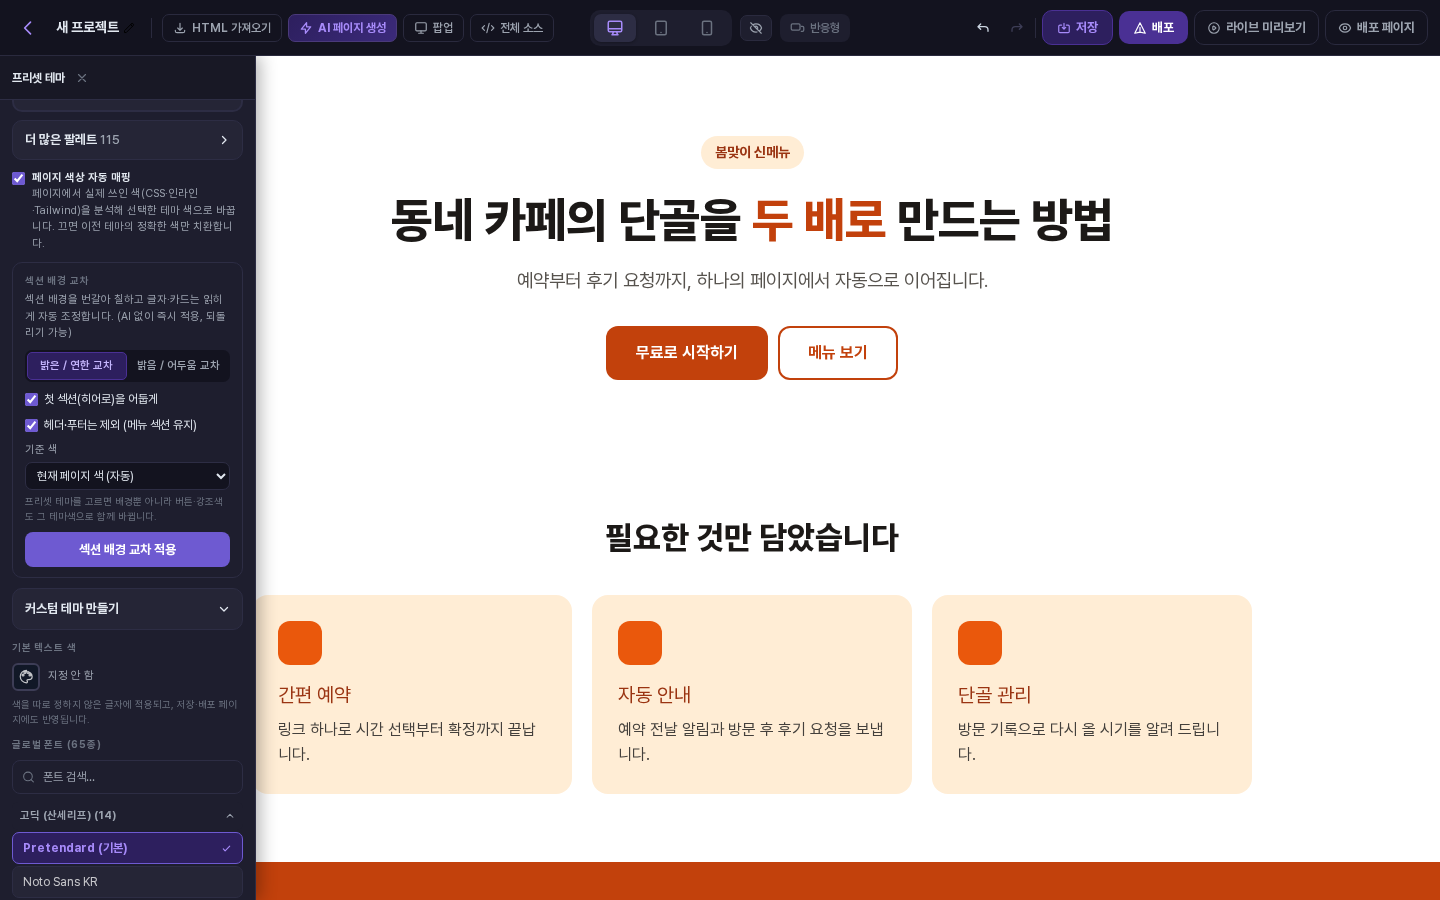Click the 간편 예약 orange card icon
The image size is (1440, 900).
coord(300,643)
